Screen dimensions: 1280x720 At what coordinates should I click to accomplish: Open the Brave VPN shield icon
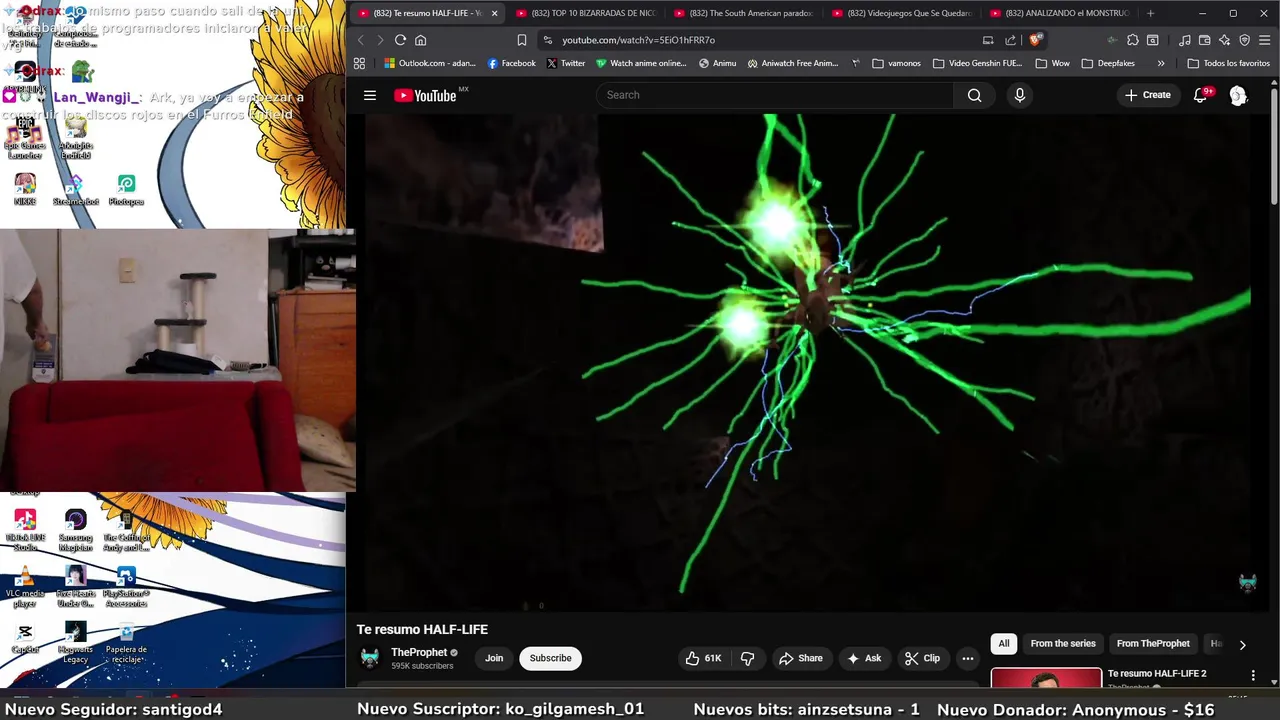[1244, 40]
